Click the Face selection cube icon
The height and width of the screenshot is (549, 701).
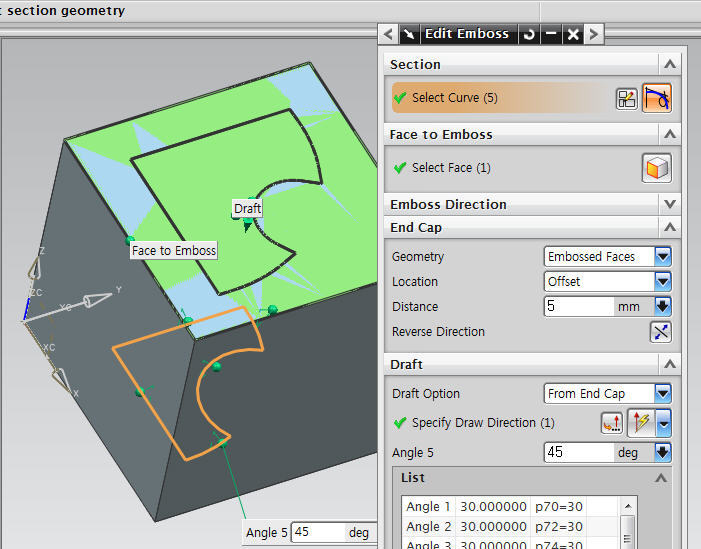point(657,168)
